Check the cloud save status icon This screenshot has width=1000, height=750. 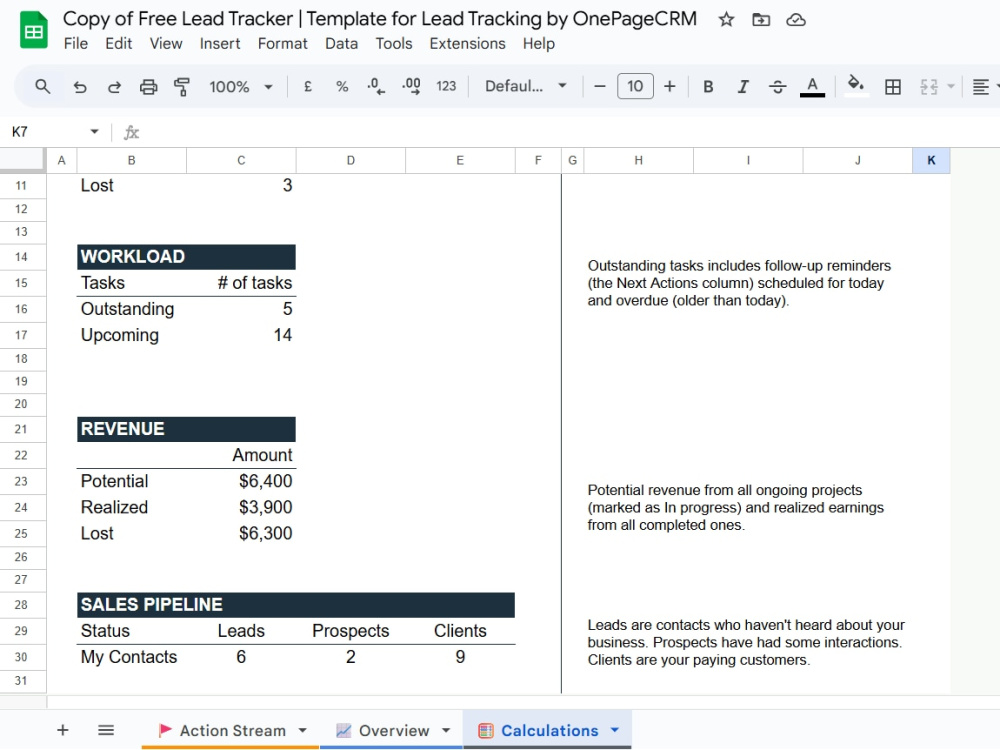point(795,20)
